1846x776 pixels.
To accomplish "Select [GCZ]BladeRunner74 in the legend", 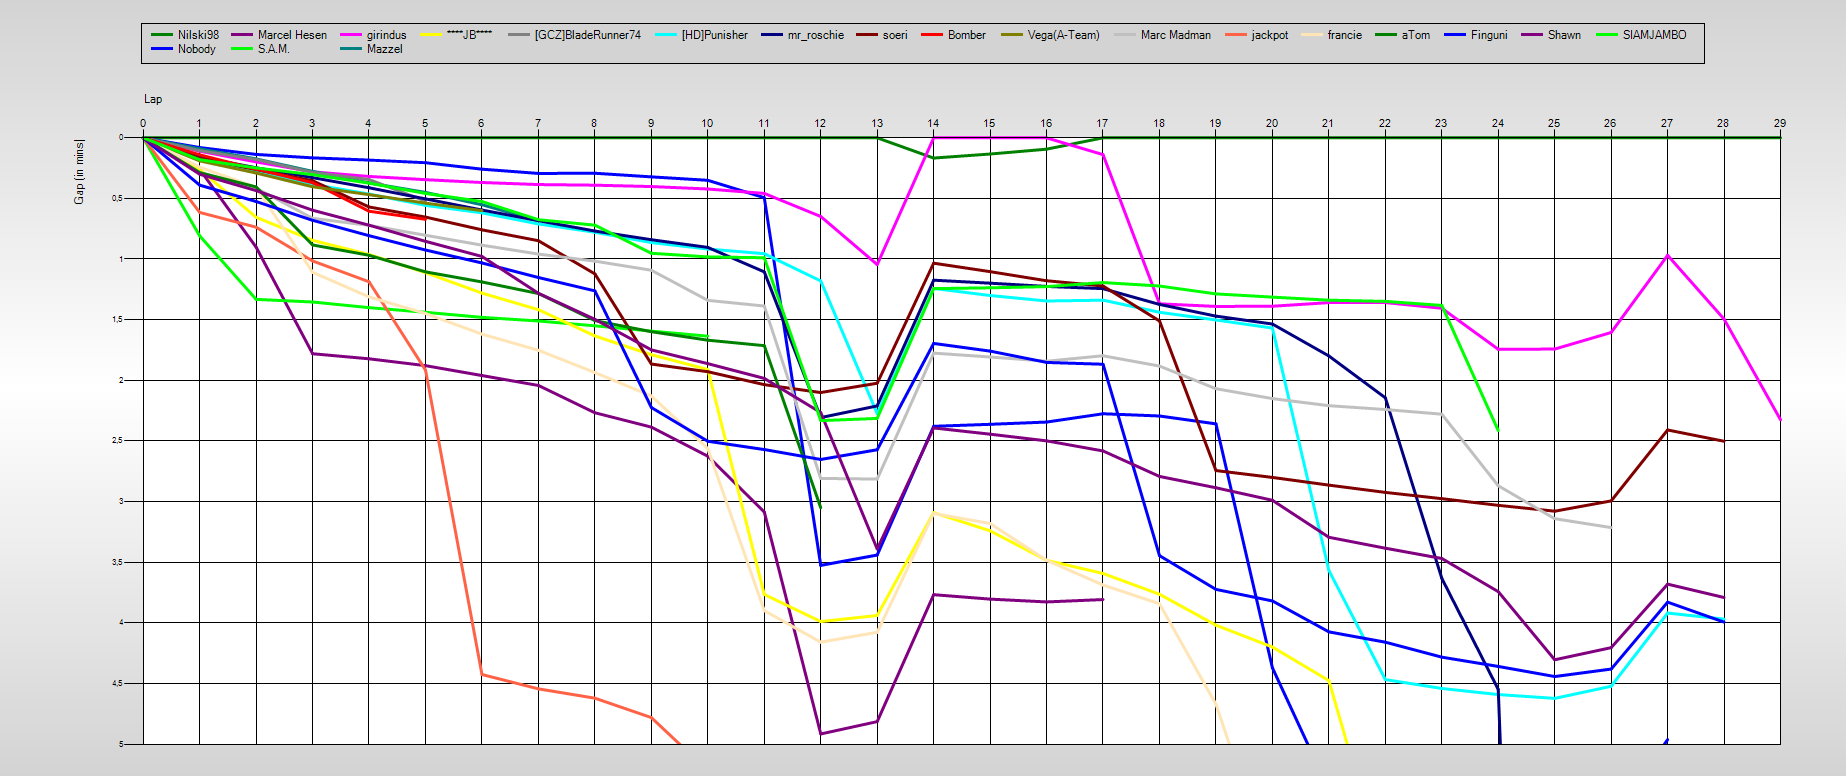I will (x=587, y=35).
